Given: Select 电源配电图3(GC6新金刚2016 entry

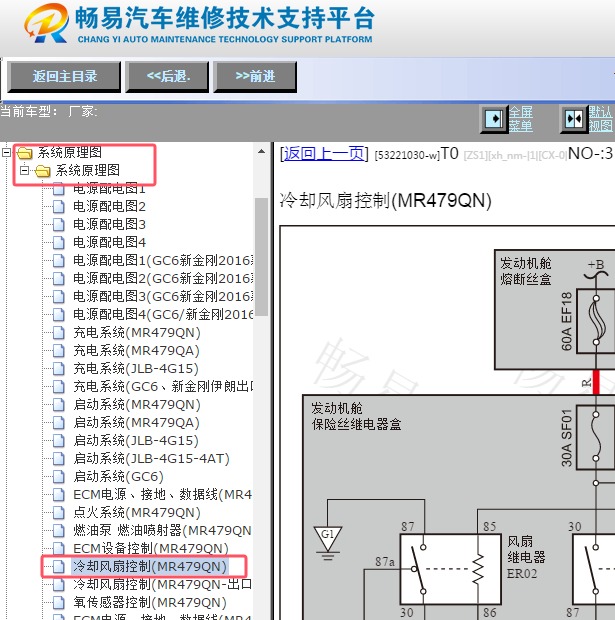Looking at the screenshot, I should (163, 296).
